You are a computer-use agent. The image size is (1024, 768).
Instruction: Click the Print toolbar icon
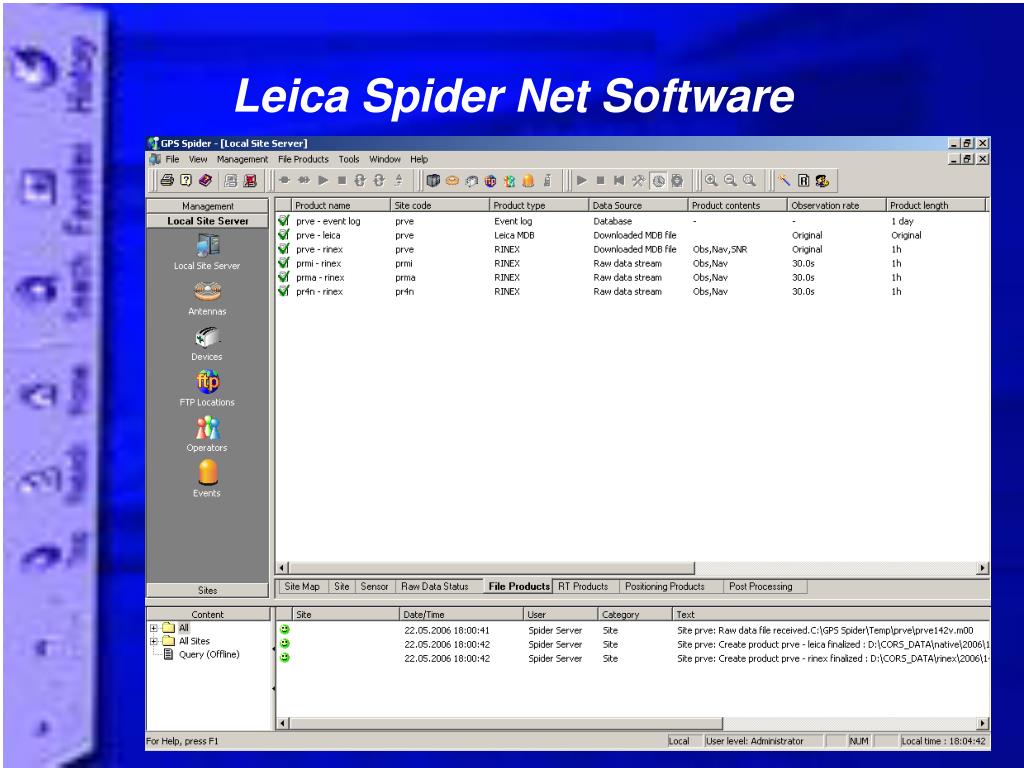click(x=167, y=180)
